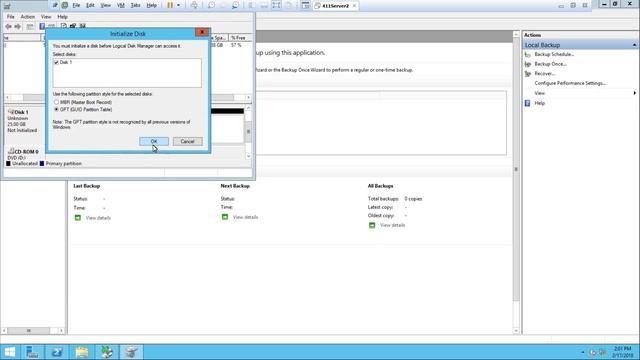
Task: Click the Recover icon
Action: point(527,74)
